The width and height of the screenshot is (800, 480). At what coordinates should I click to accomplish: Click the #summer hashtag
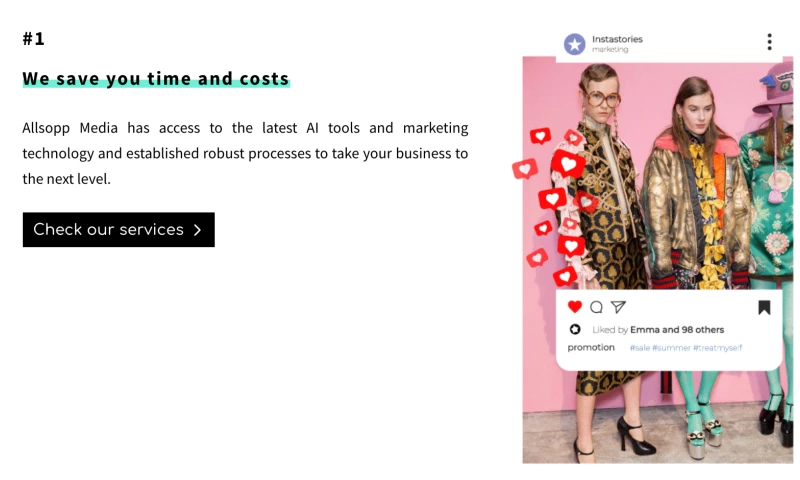pyautogui.click(x=671, y=348)
